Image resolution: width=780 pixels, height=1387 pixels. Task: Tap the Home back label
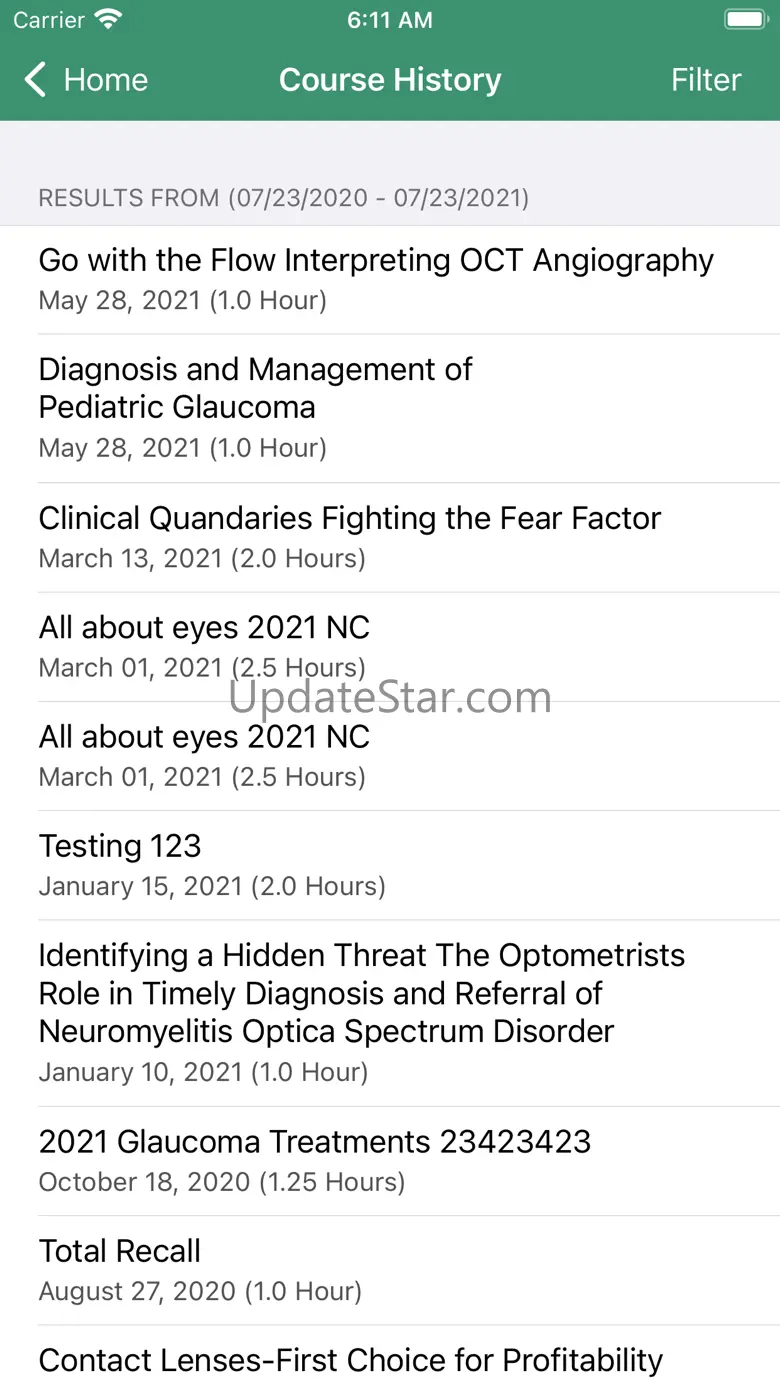click(x=105, y=80)
